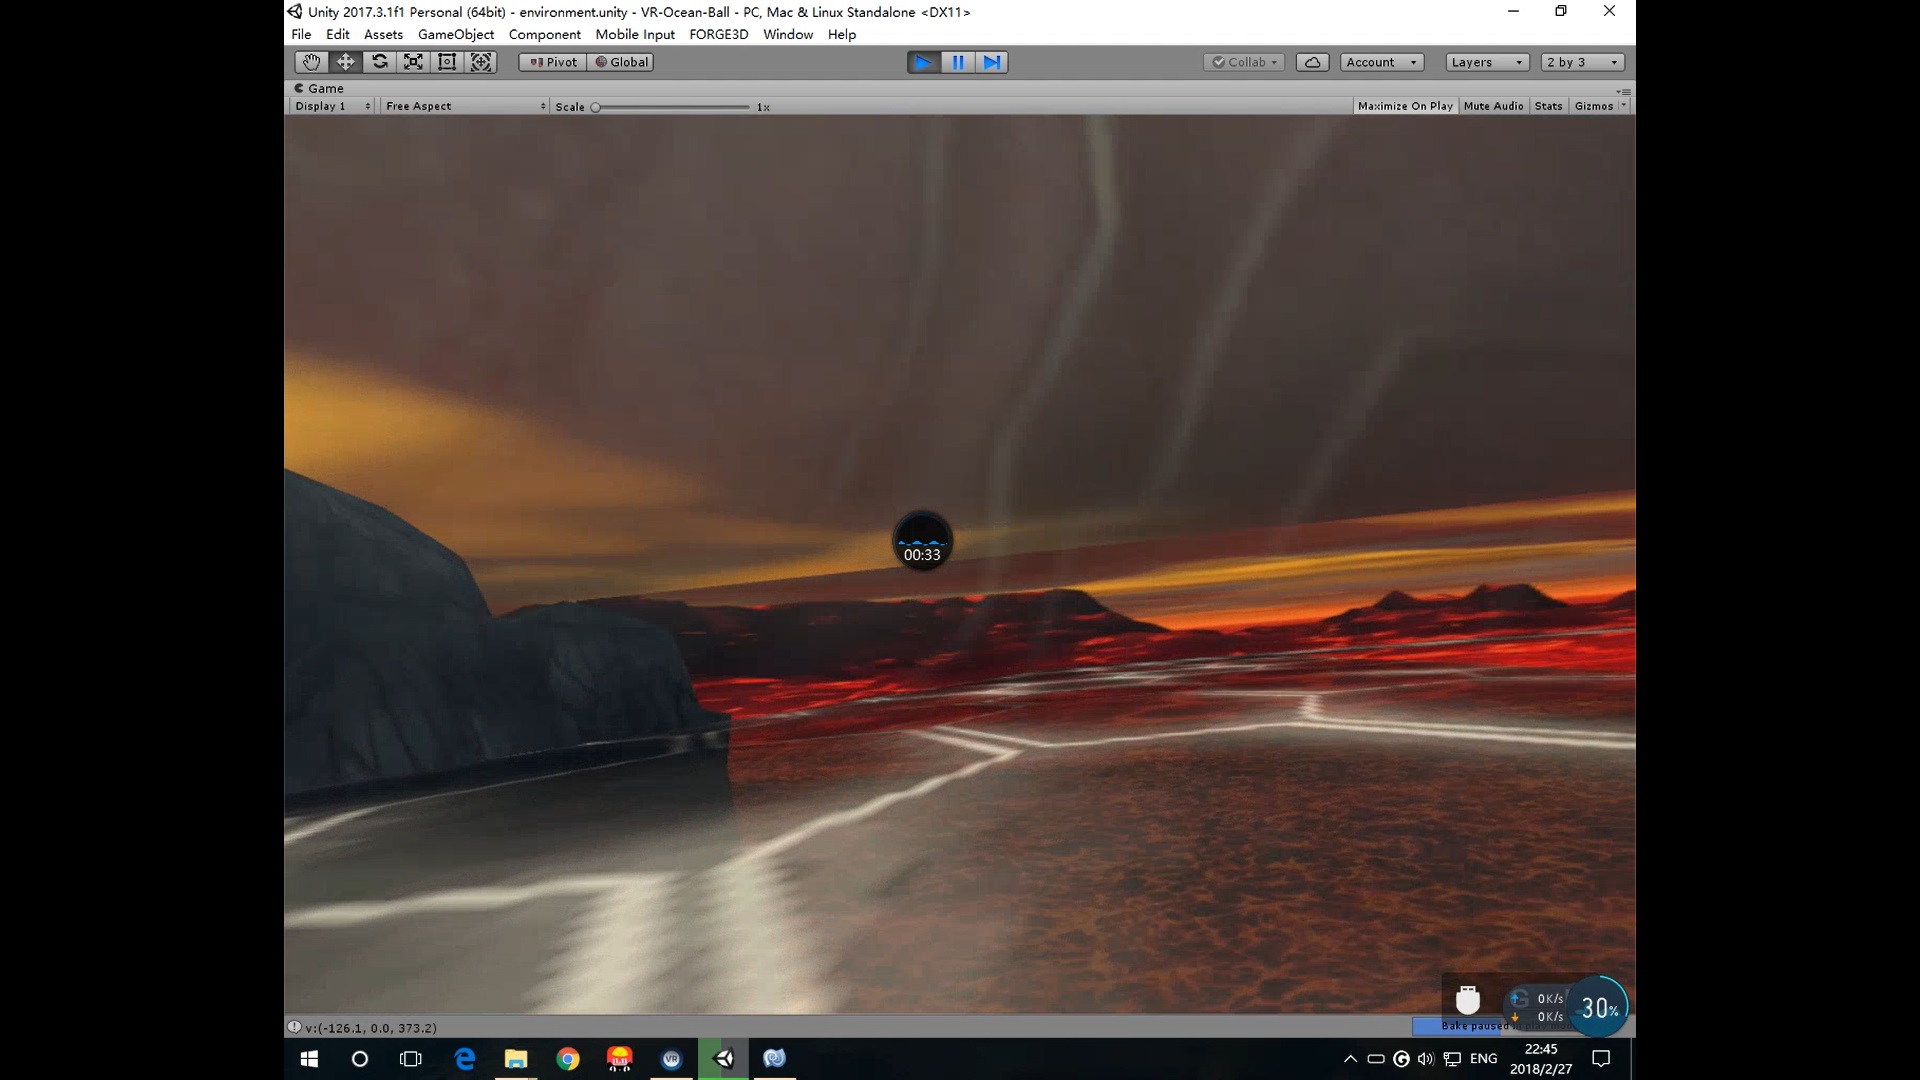Toggle Maximize On Play
The width and height of the screenshot is (1920, 1080).
coord(1405,106)
